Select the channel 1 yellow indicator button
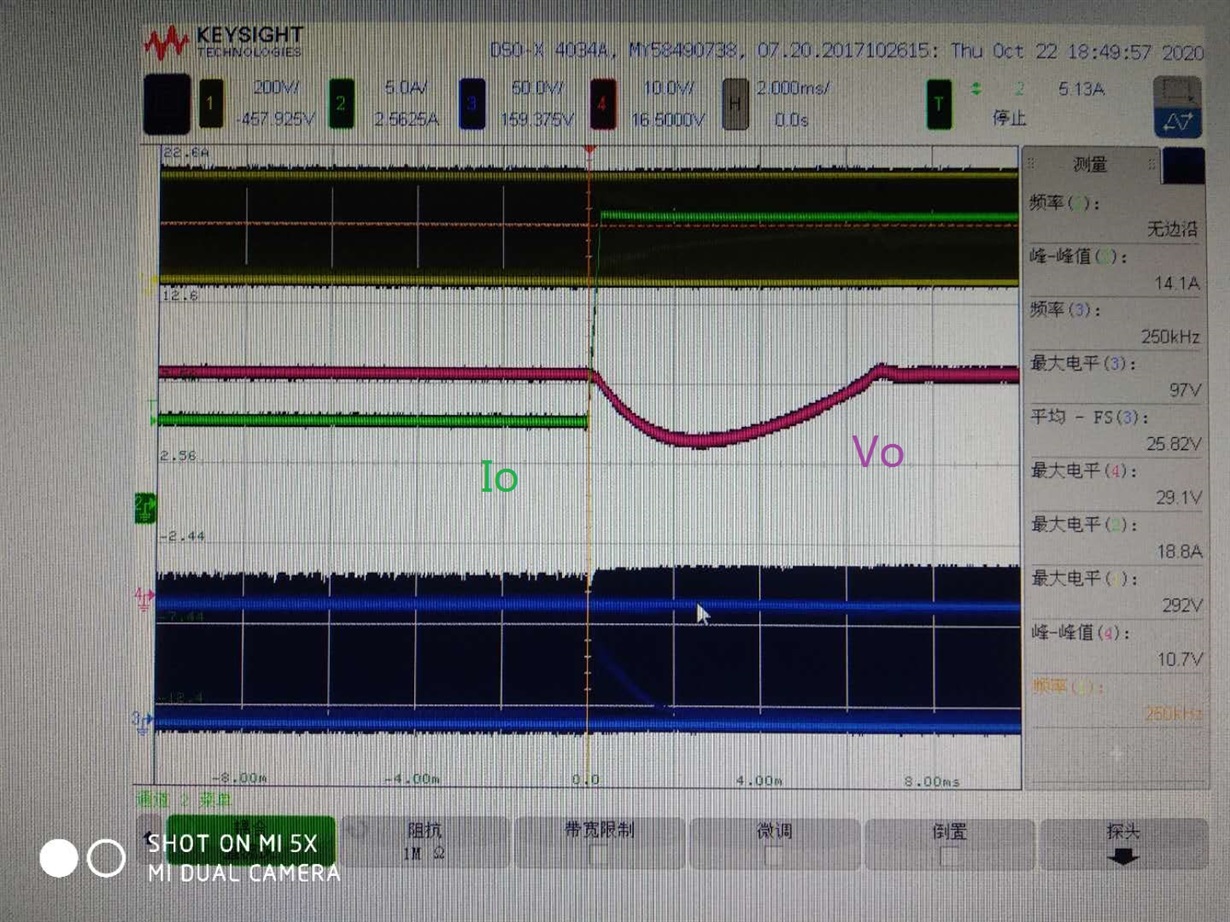The height and width of the screenshot is (922, 1230). click(211, 104)
